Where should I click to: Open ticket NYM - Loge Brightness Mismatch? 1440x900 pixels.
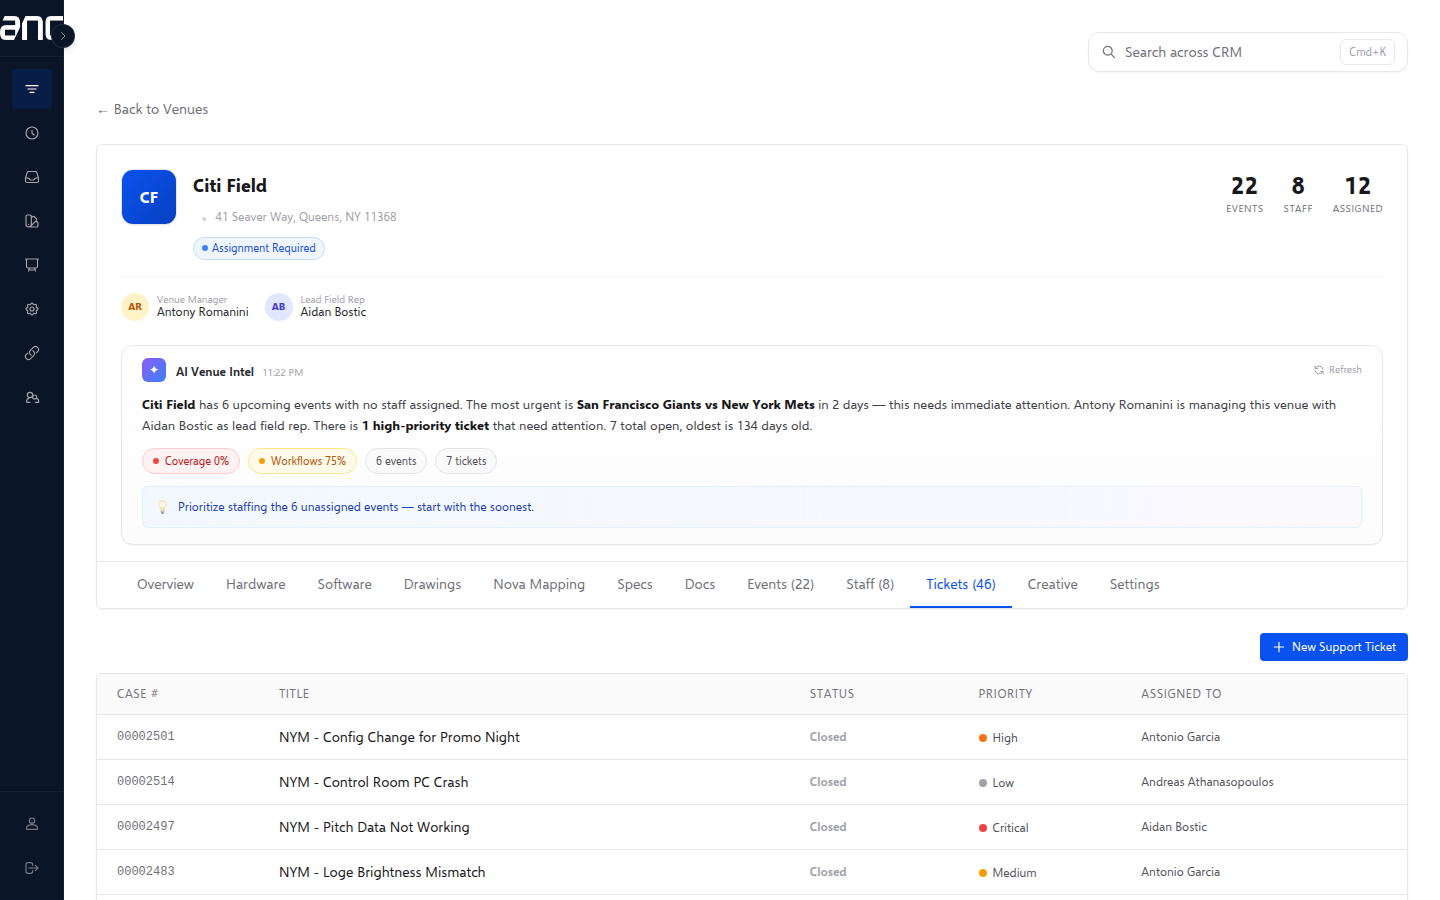pos(382,872)
